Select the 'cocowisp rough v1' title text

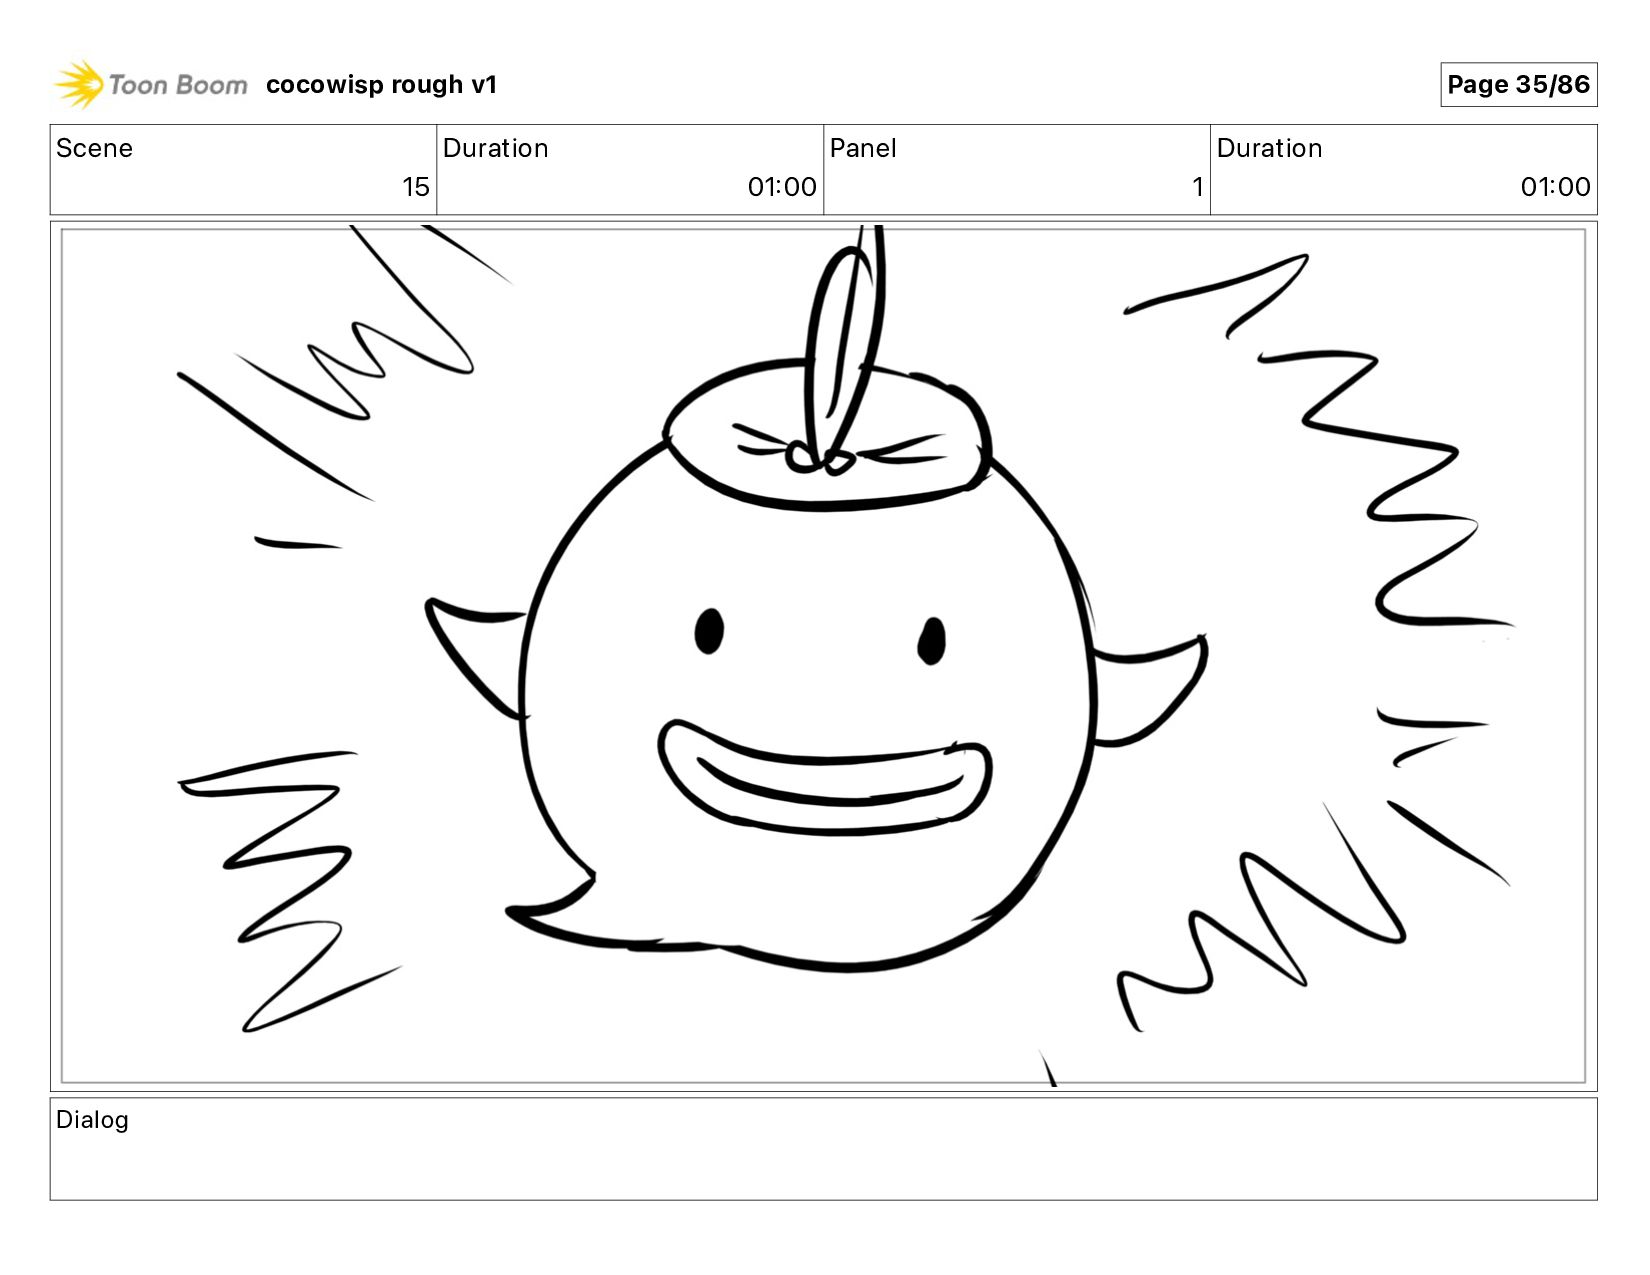381,85
